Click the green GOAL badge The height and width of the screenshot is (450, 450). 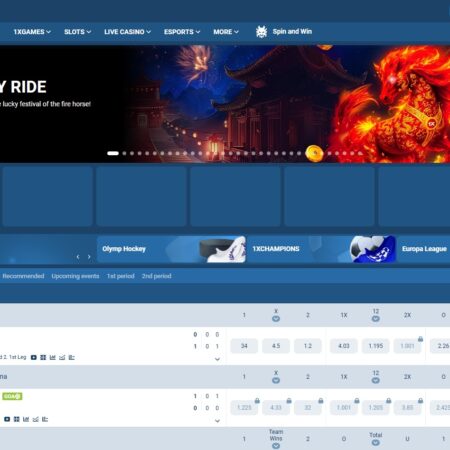coord(12,396)
